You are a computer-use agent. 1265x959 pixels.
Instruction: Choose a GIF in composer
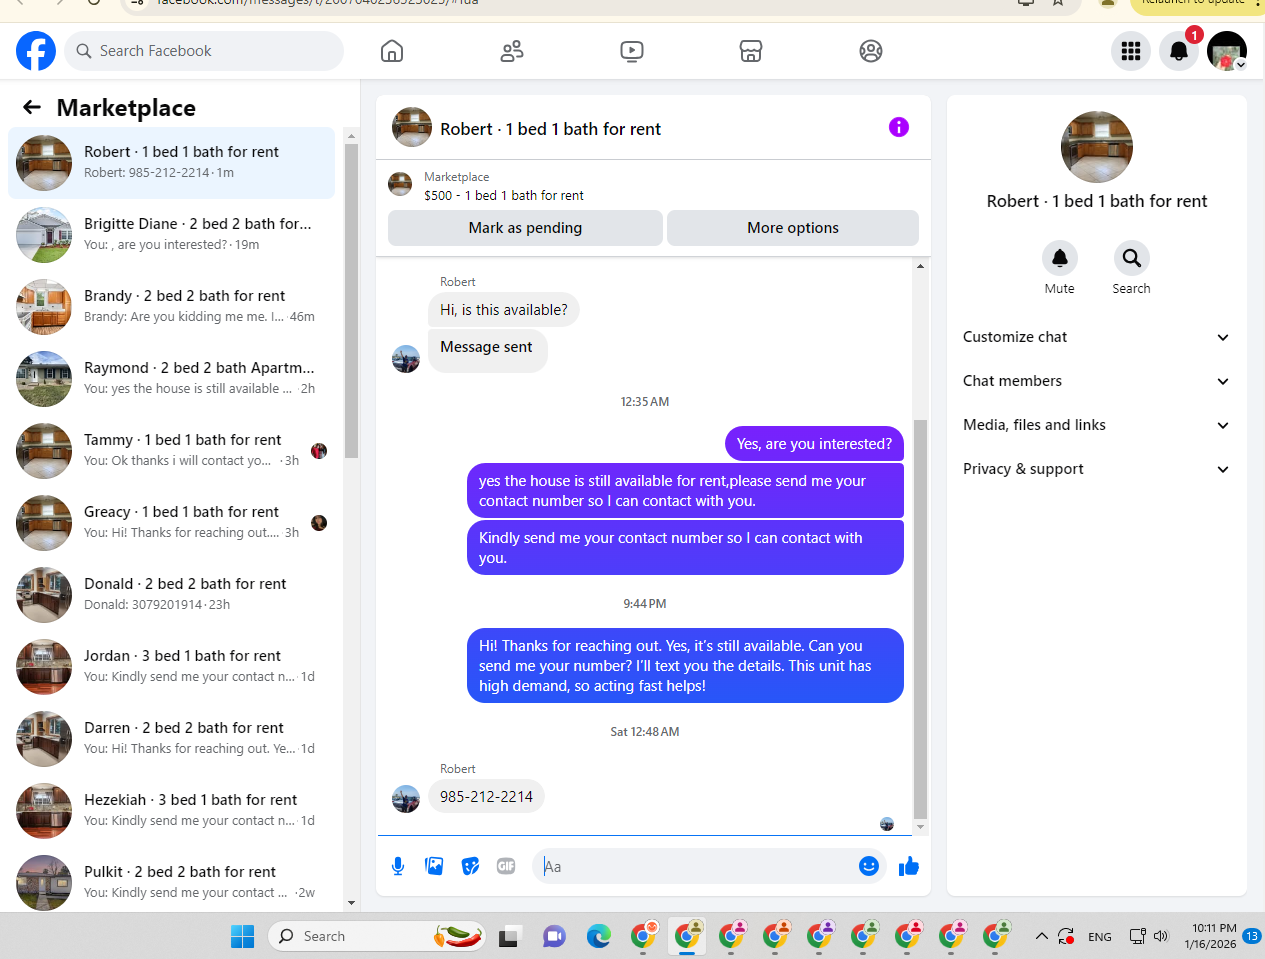506,866
